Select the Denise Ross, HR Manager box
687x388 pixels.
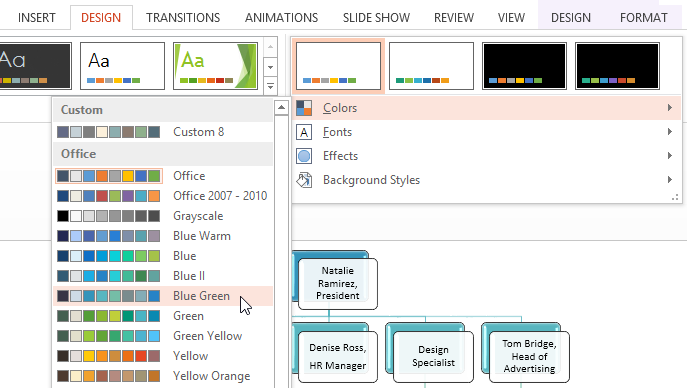tap(337, 356)
